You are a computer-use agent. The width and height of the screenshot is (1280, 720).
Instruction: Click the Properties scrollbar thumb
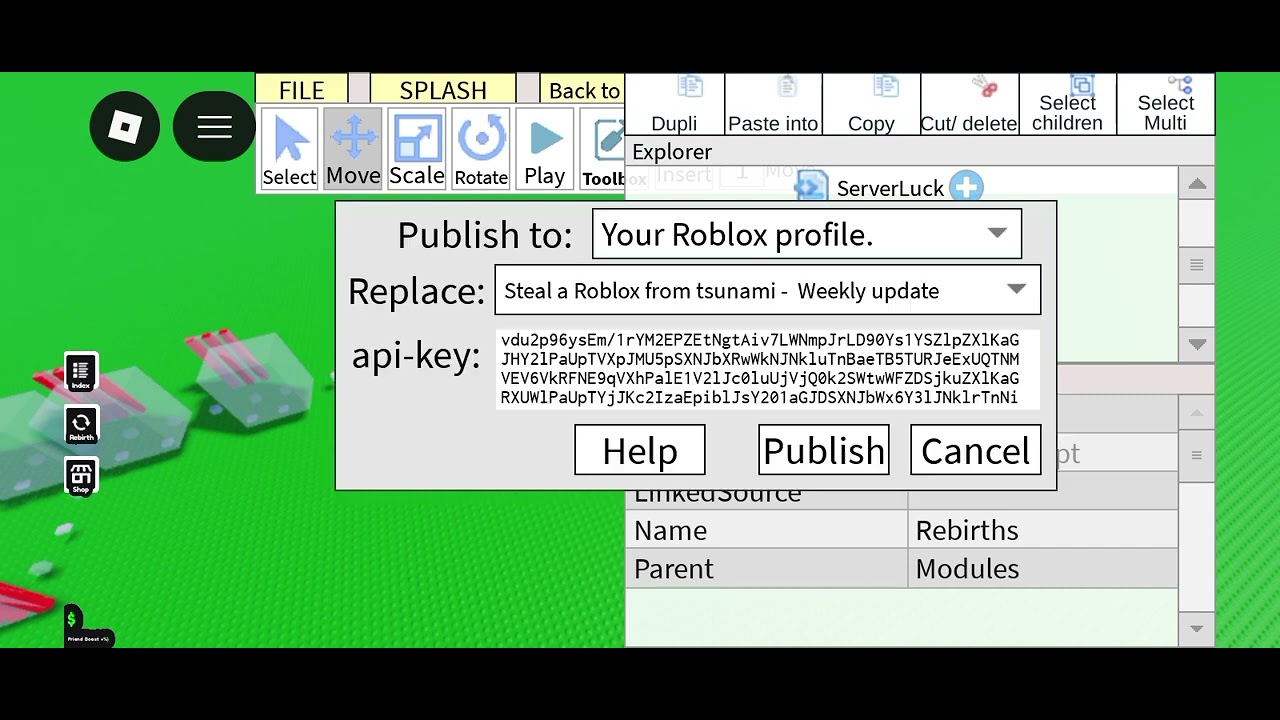(1197, 455)
